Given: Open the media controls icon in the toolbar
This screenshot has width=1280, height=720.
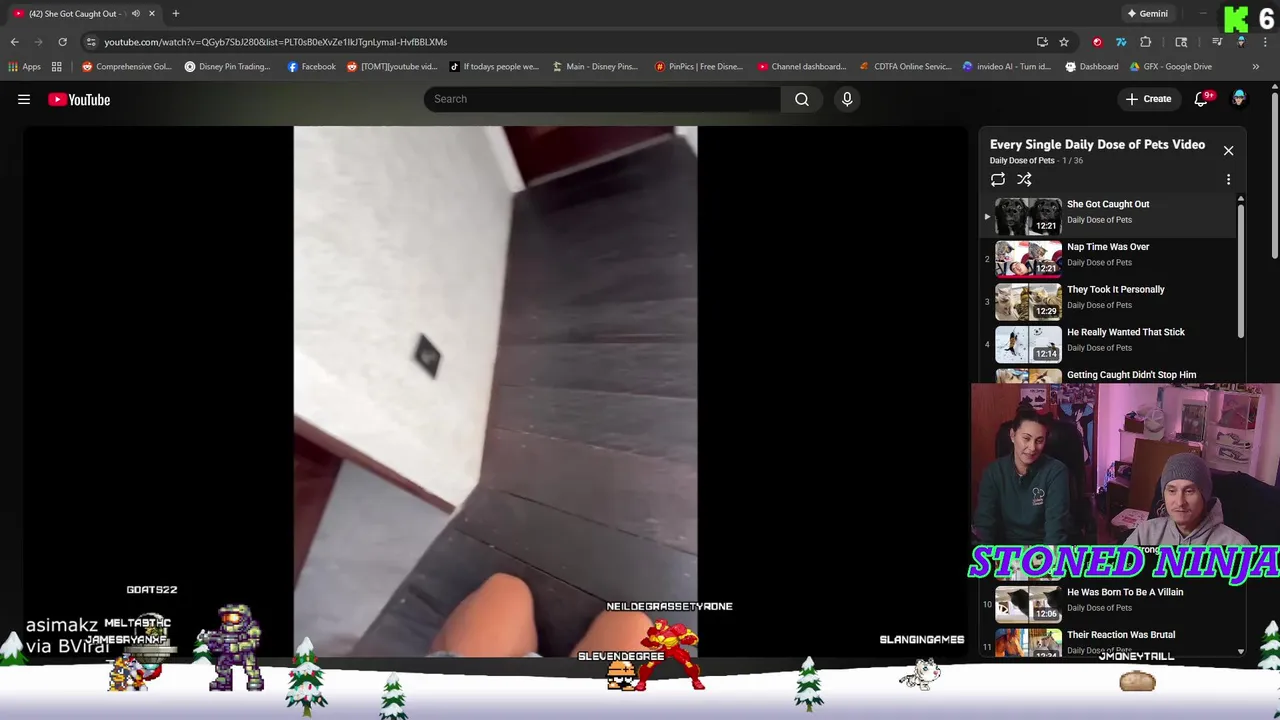Looking at the screenshot, I should click(x=1217, y=42).
